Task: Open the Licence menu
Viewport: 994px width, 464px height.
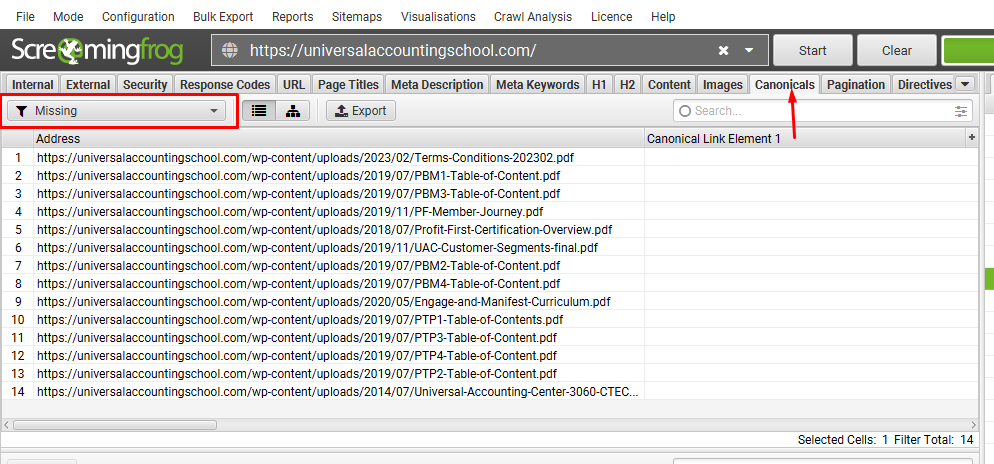Action: click(x=611, y=17)
